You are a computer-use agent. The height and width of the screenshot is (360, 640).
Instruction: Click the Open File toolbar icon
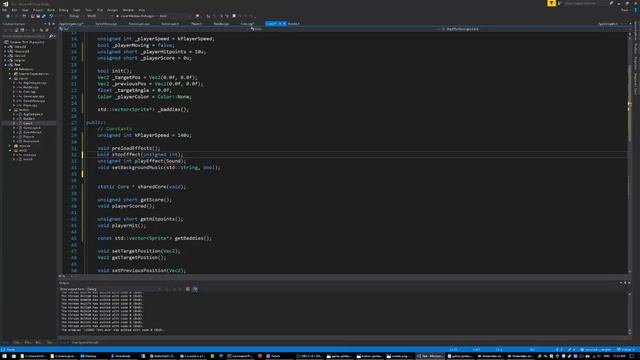pos(33,16)
